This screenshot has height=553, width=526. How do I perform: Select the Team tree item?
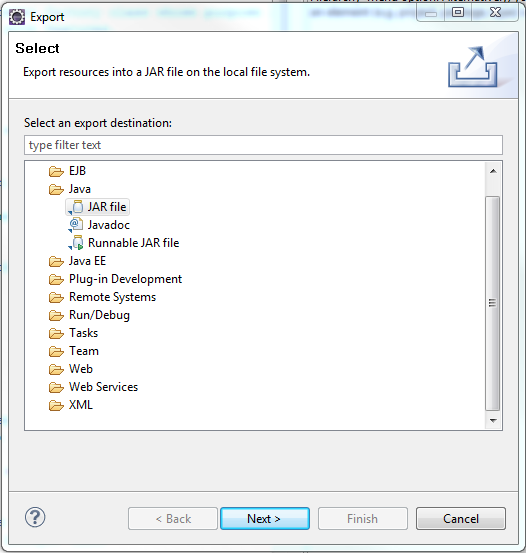click(84, 351)
